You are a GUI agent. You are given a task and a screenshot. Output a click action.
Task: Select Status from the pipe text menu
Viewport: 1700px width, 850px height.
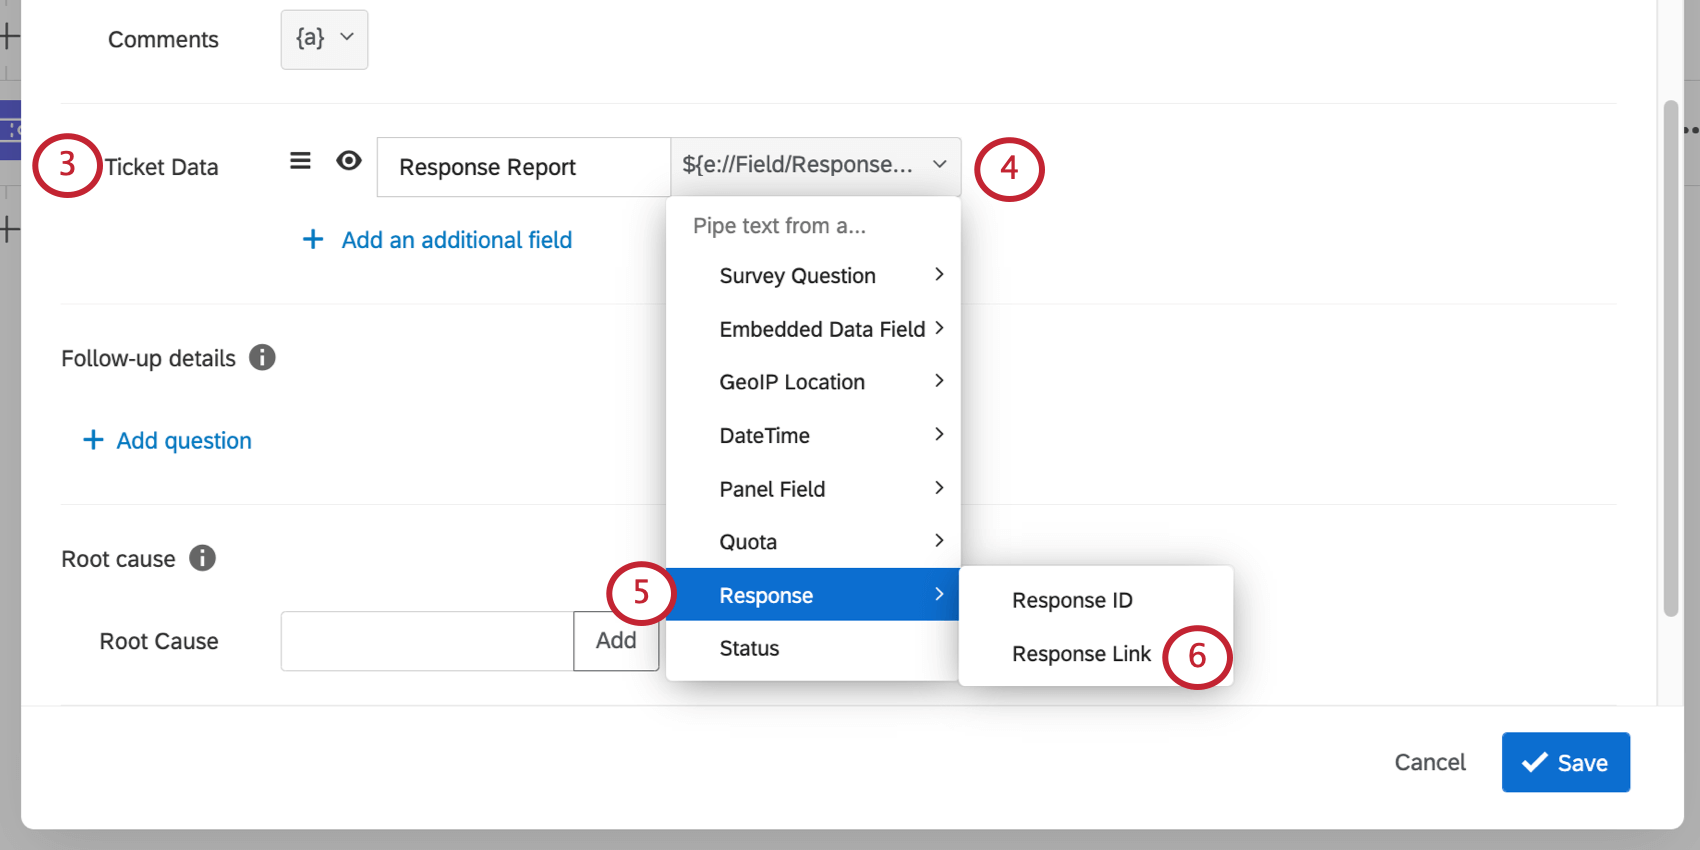(x=750, y=648)
